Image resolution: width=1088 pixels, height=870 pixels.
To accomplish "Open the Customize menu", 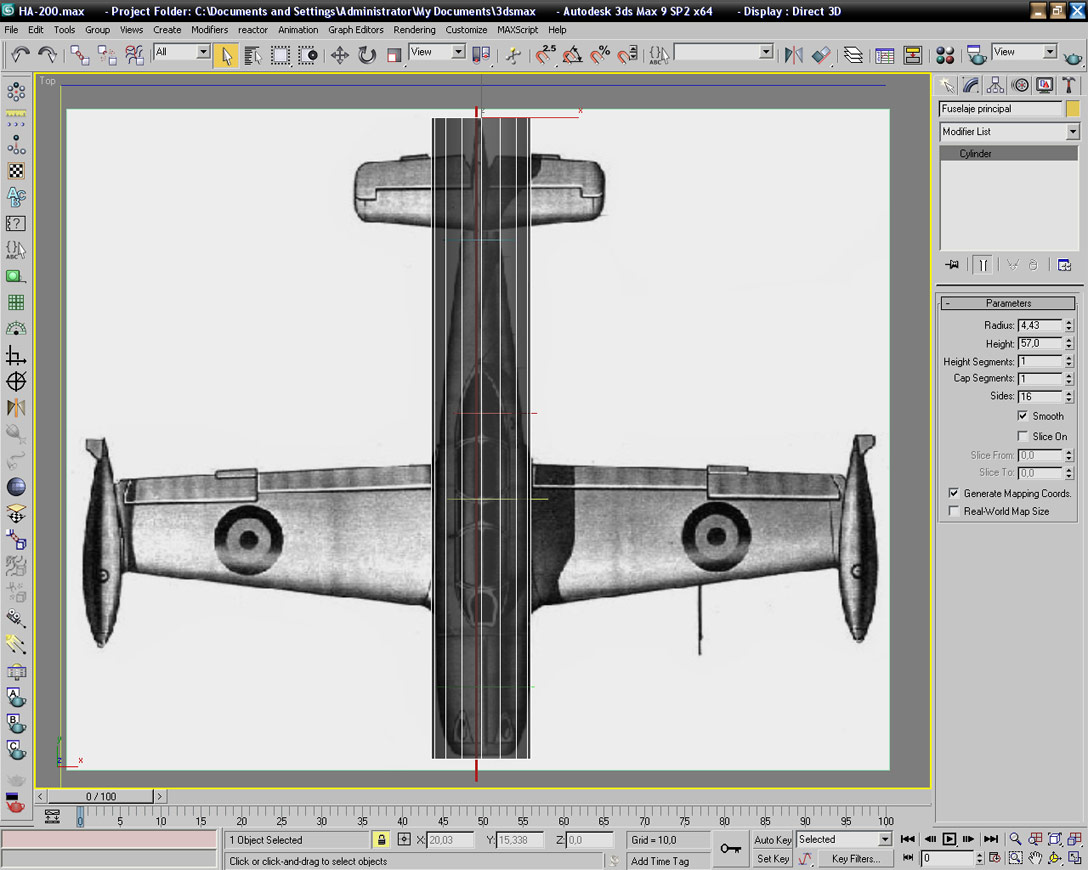I will pos(466,30).
